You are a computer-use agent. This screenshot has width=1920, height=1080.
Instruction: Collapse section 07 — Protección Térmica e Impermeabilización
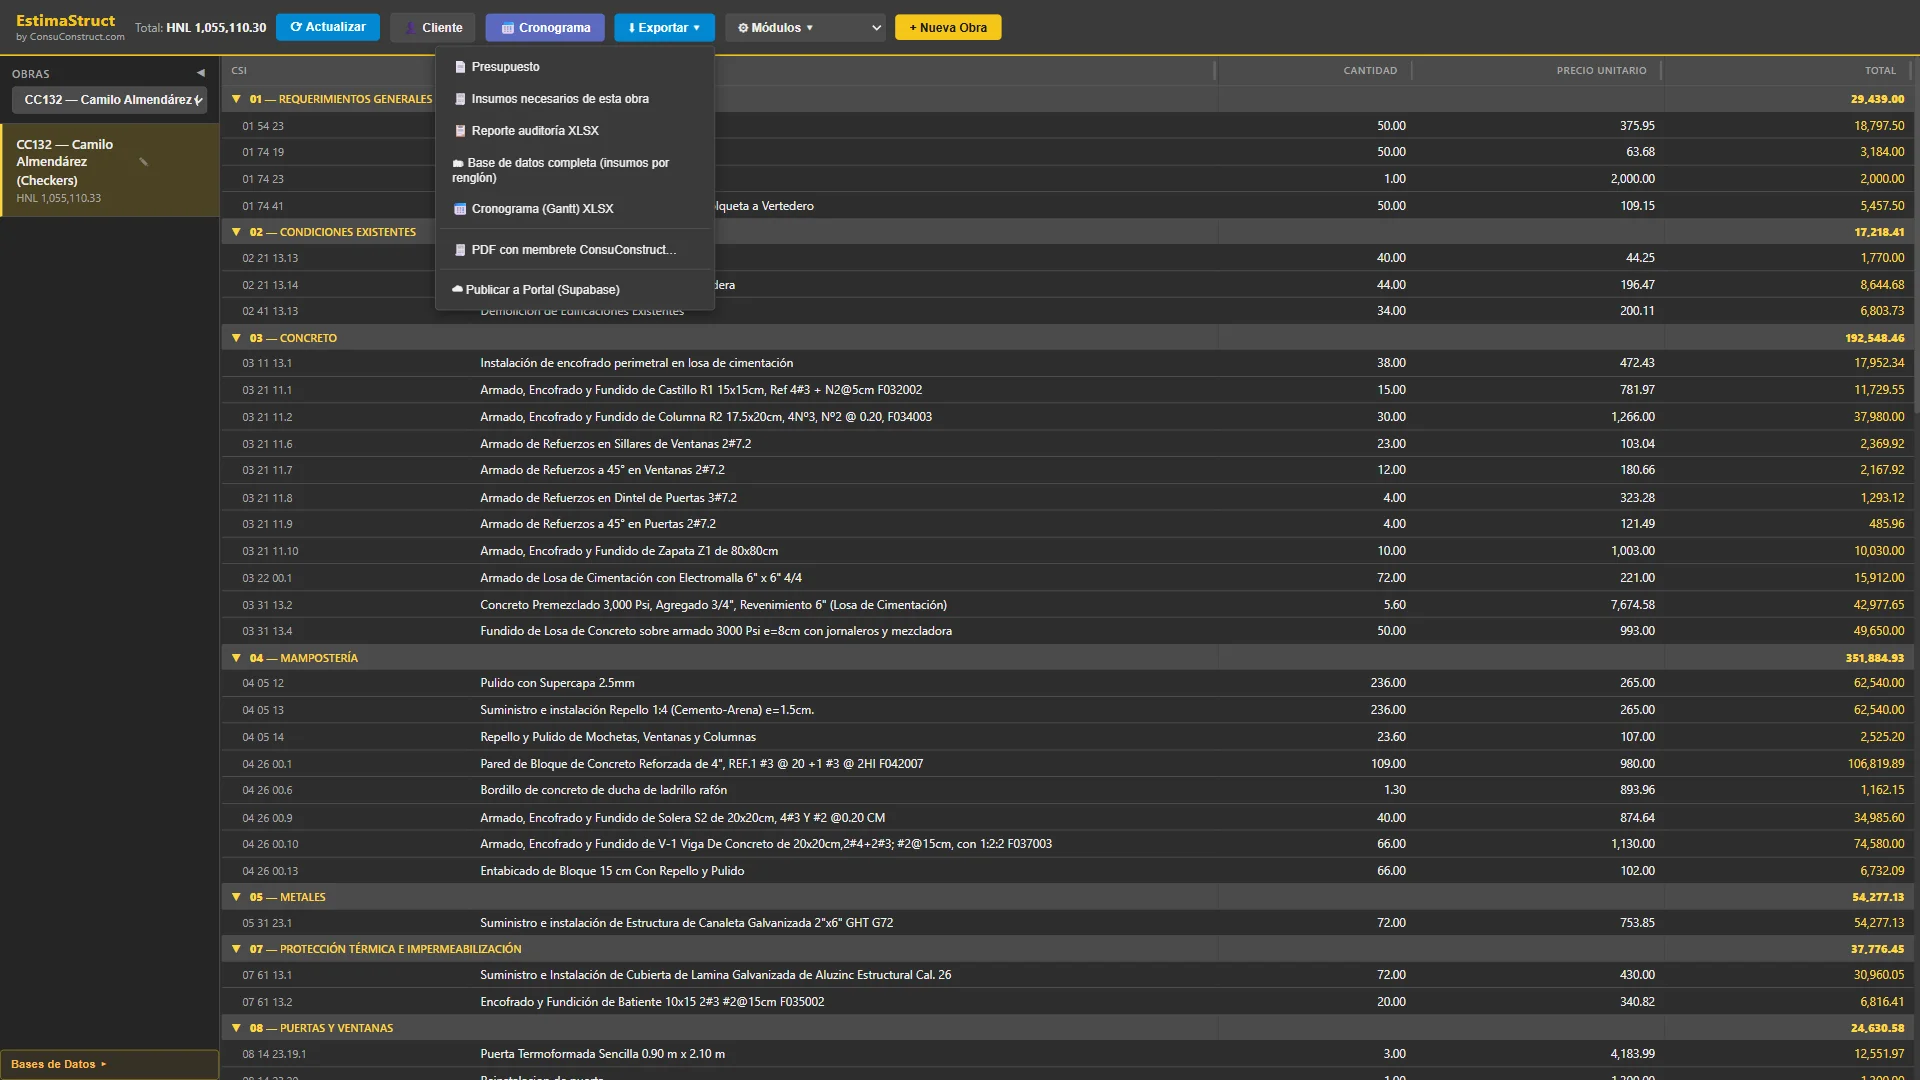point(236,949)
